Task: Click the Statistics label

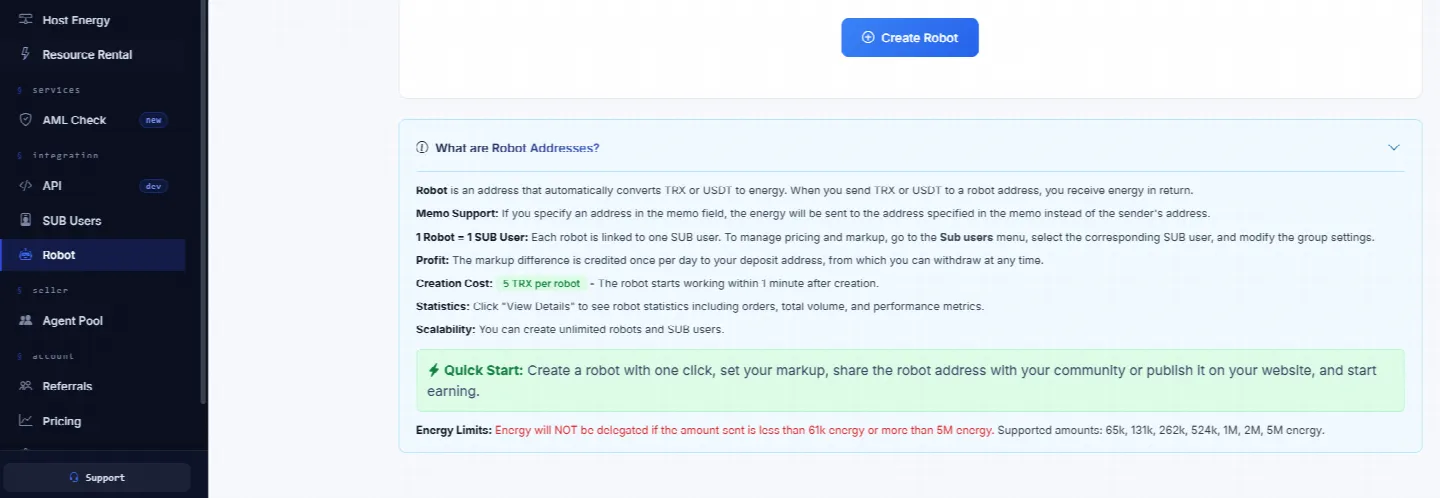Action: click(443, 306)
